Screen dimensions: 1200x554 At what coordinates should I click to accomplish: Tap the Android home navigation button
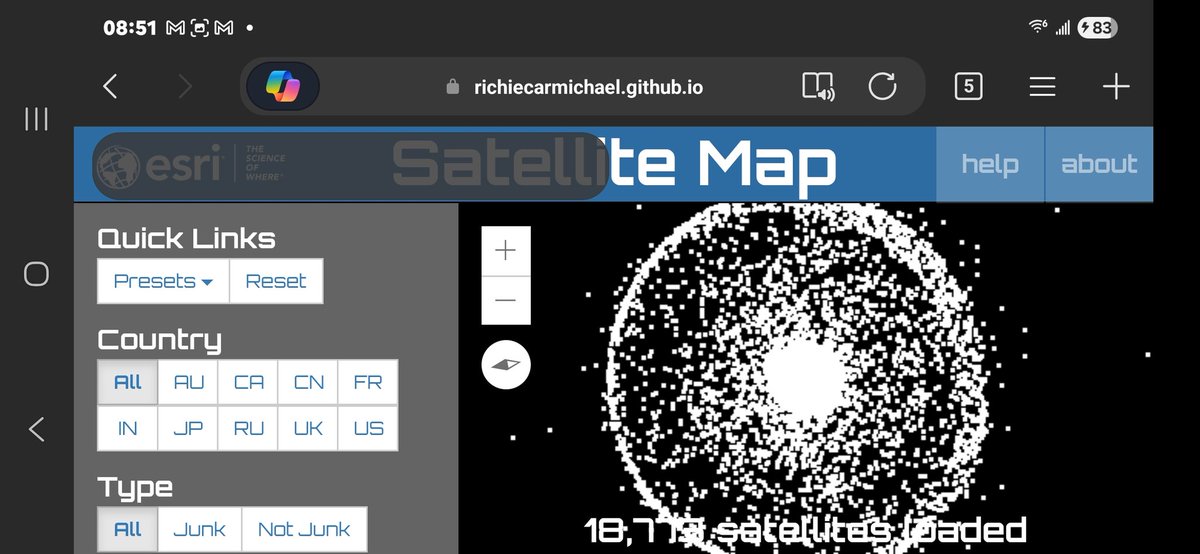(36, 274)
